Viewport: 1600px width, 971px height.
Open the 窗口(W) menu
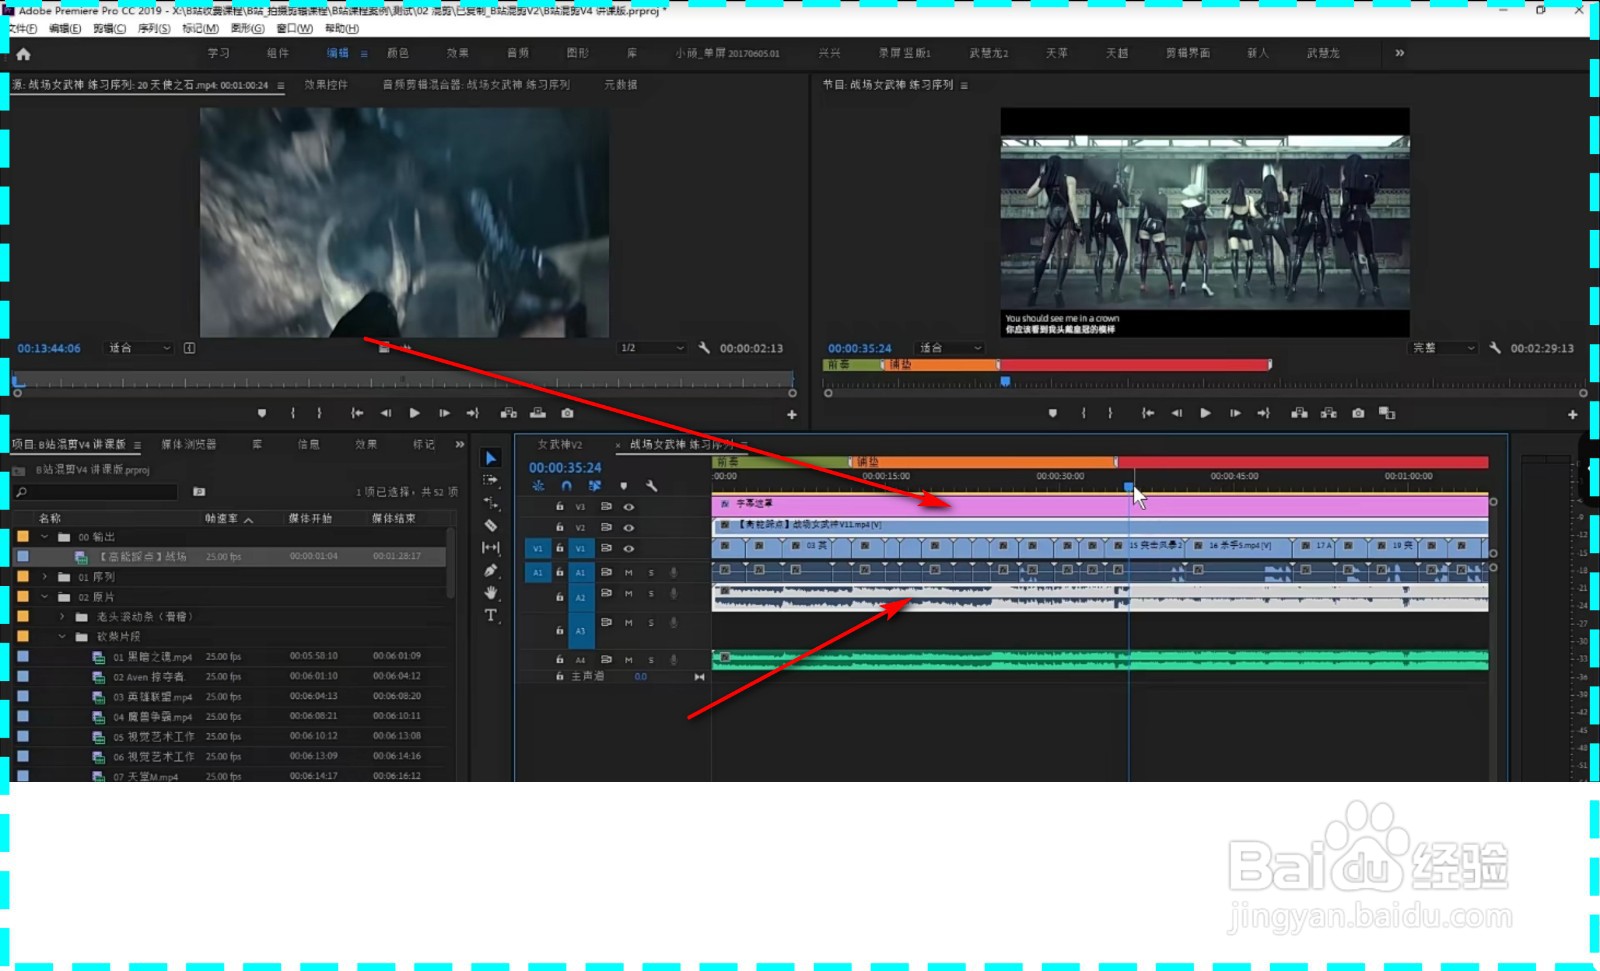tap(294, 28)
